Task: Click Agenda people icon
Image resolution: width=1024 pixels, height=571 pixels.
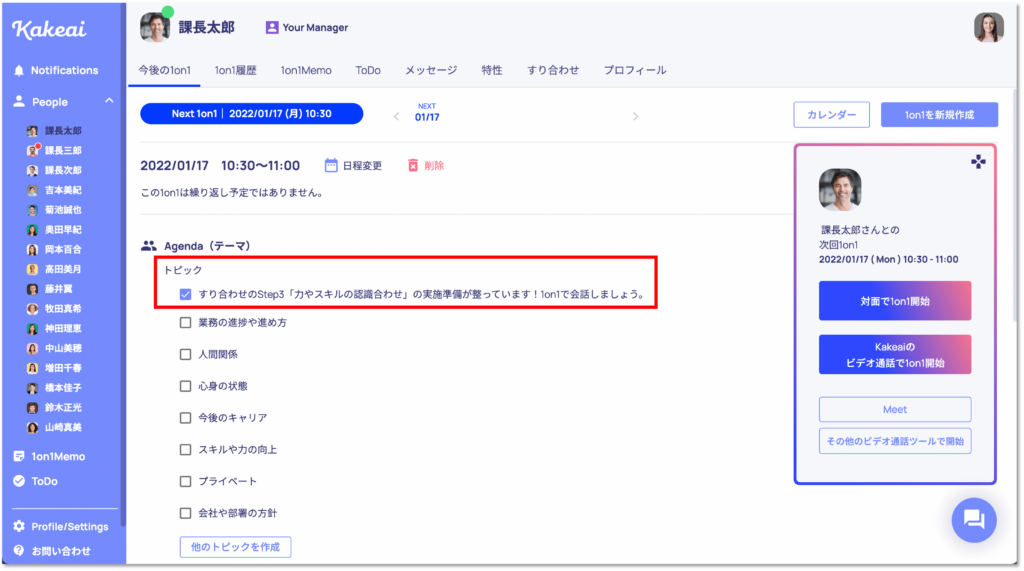Action: [x=149, y=246]
